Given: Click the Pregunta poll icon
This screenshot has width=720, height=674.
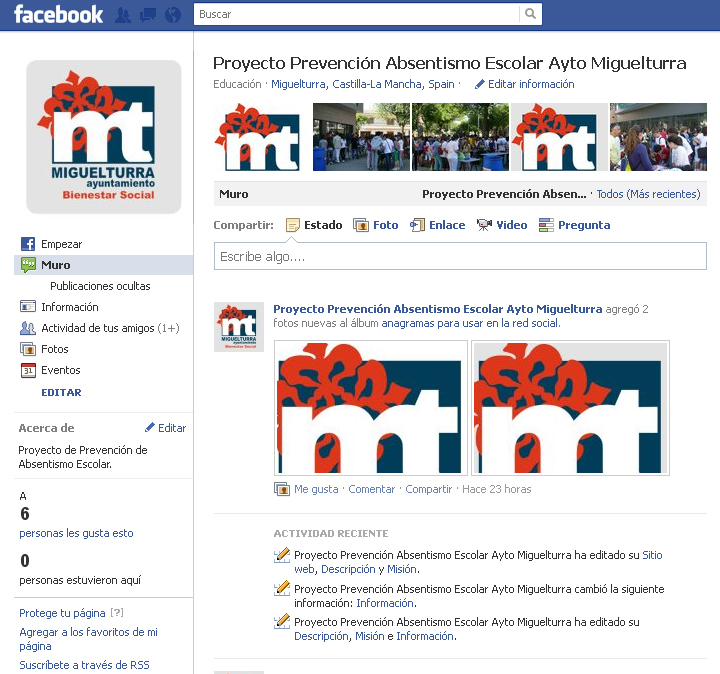Looking at the screenshot, I should tap(546, 225).
